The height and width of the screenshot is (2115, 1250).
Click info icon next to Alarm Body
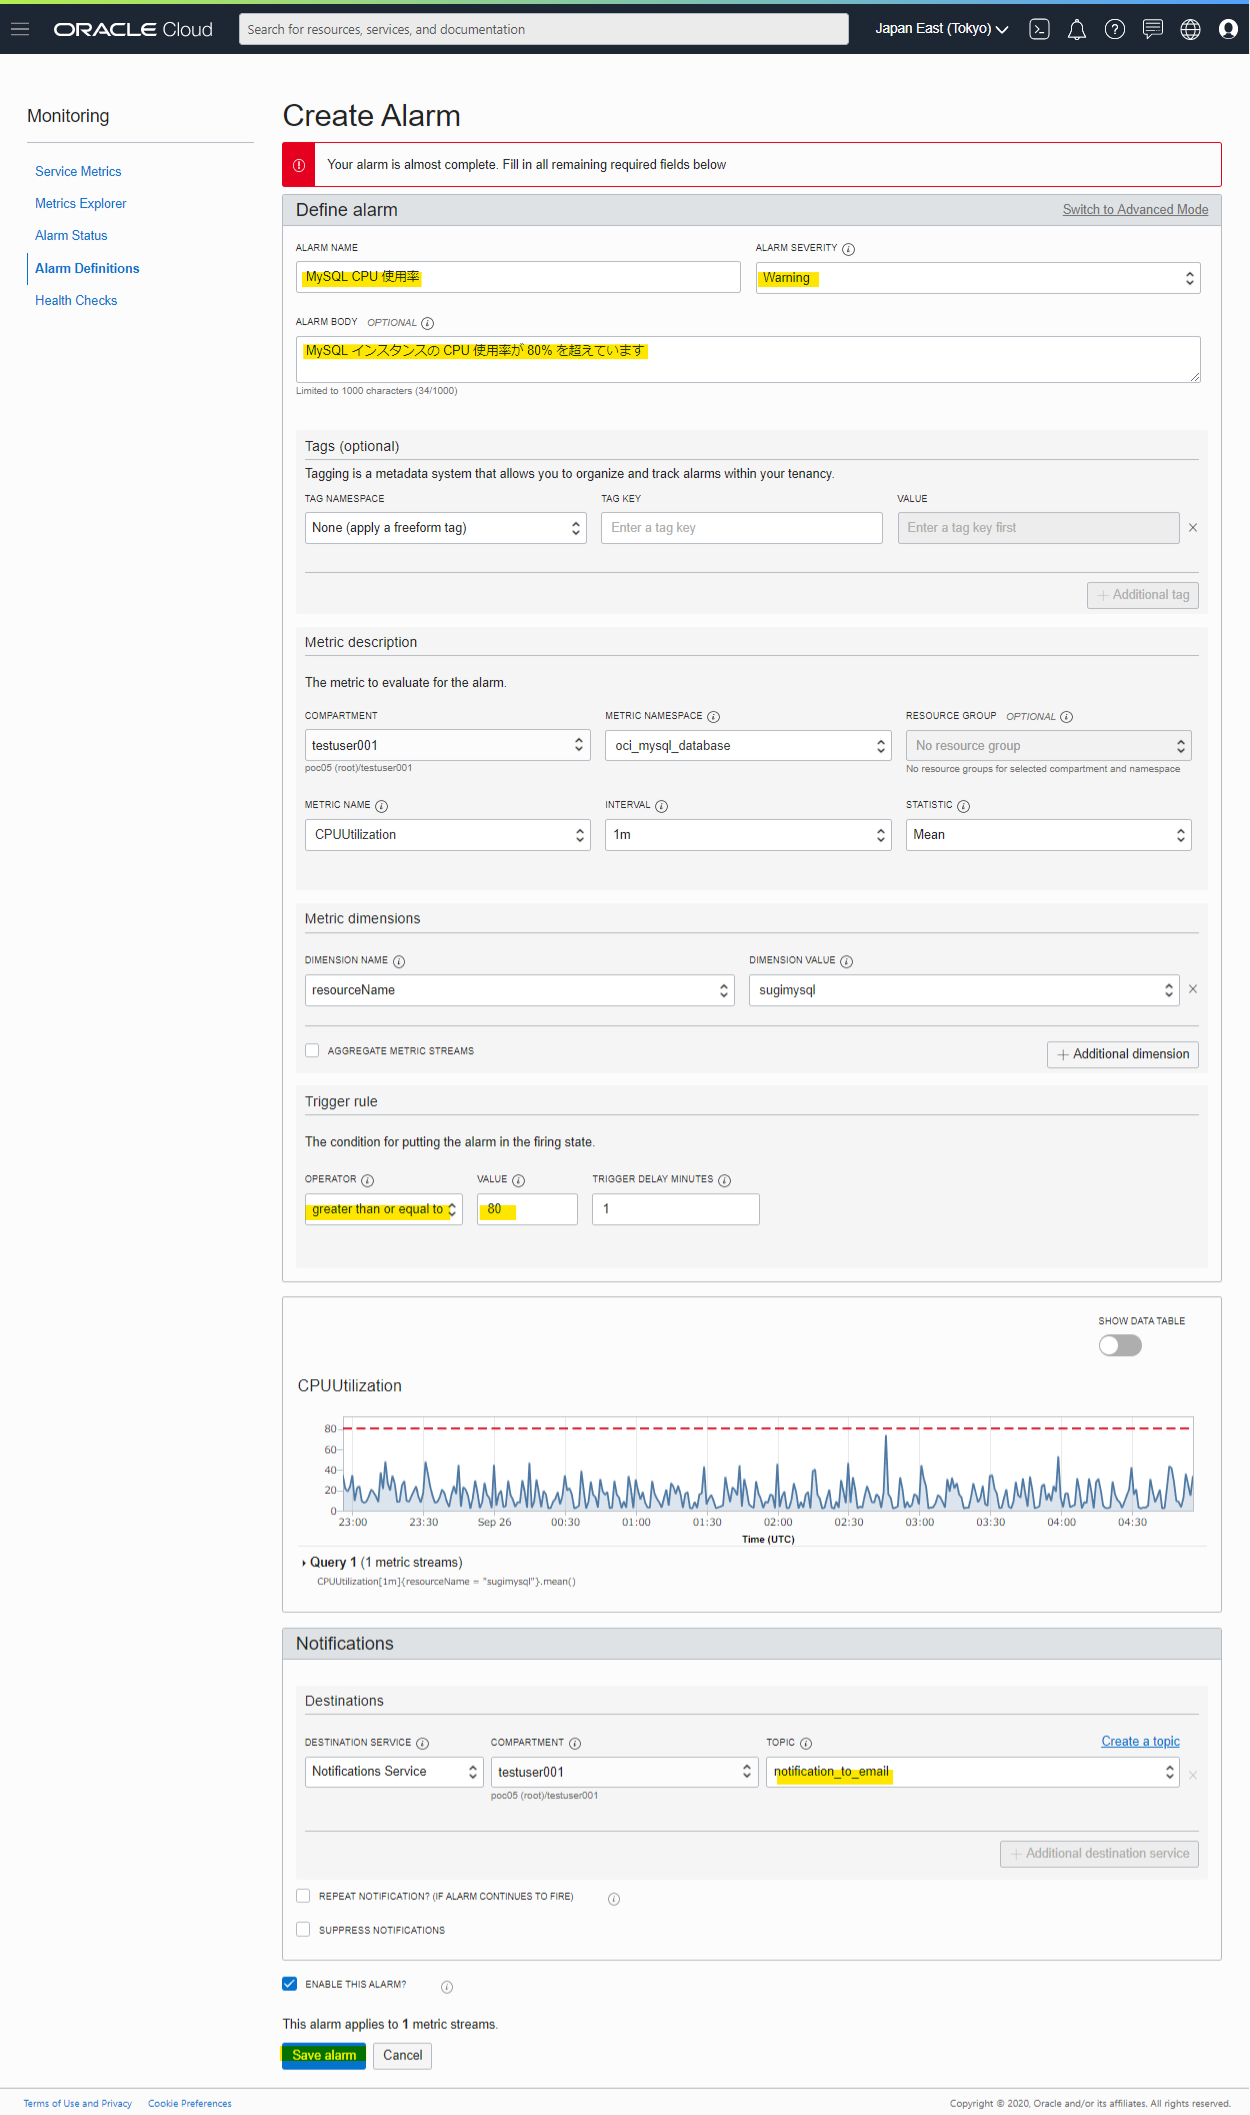(x=427, y=323)
